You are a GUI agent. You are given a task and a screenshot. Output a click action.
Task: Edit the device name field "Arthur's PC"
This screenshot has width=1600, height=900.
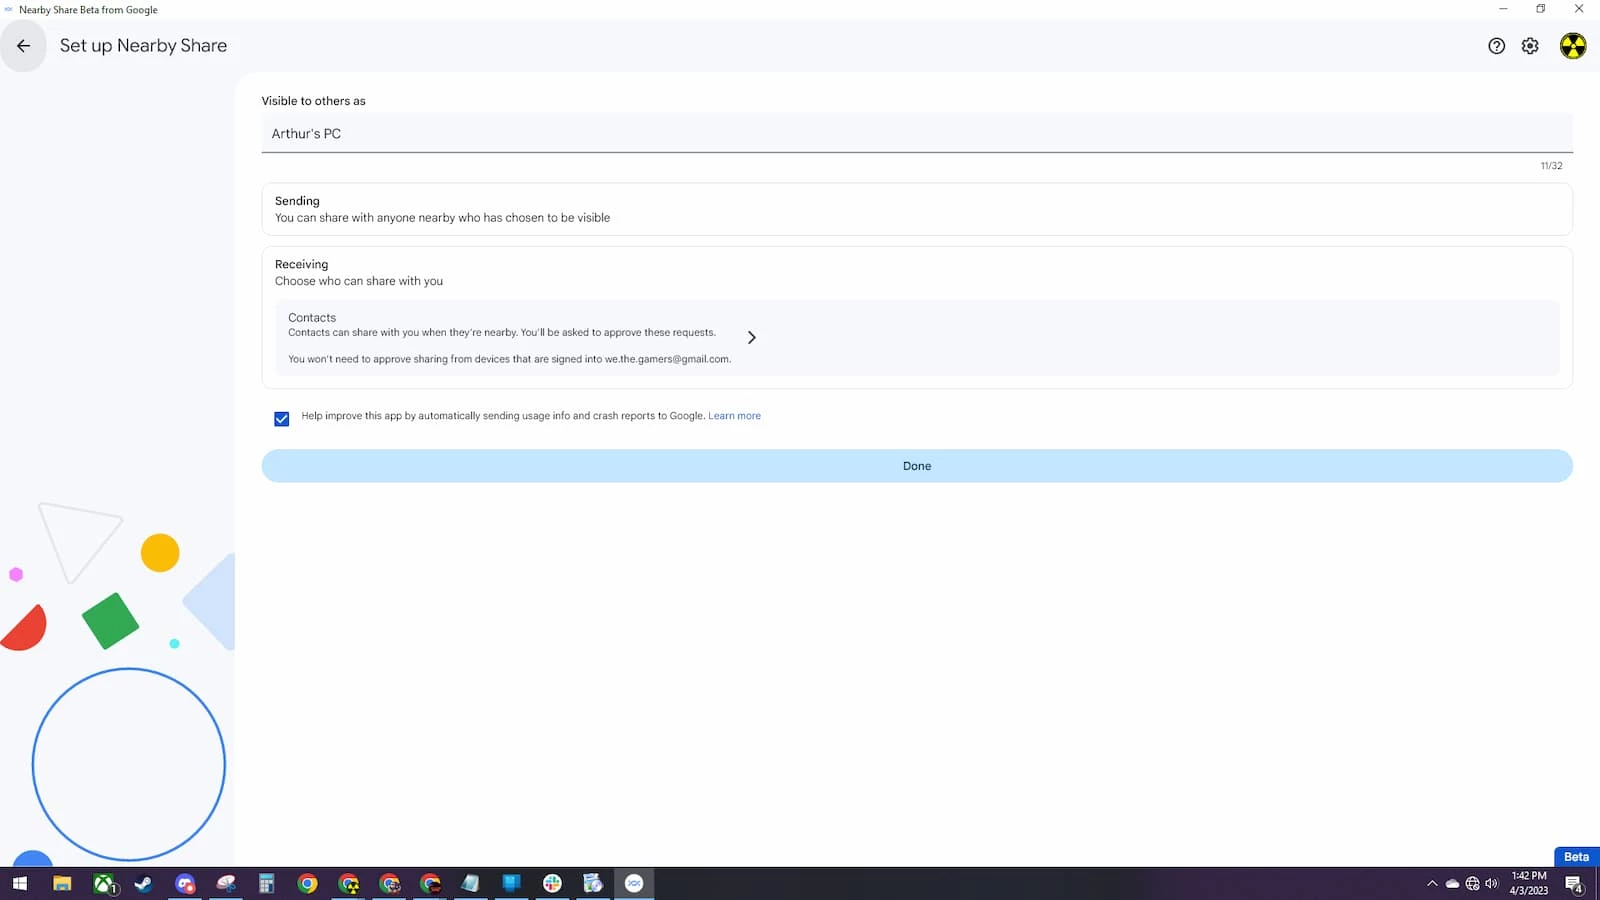point(916,134)
